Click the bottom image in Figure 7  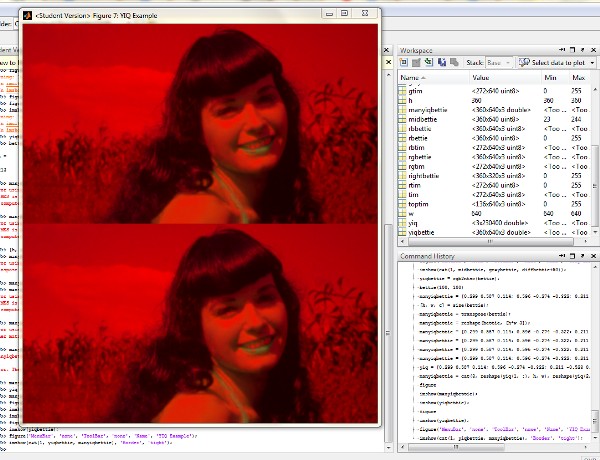[200, 323]
